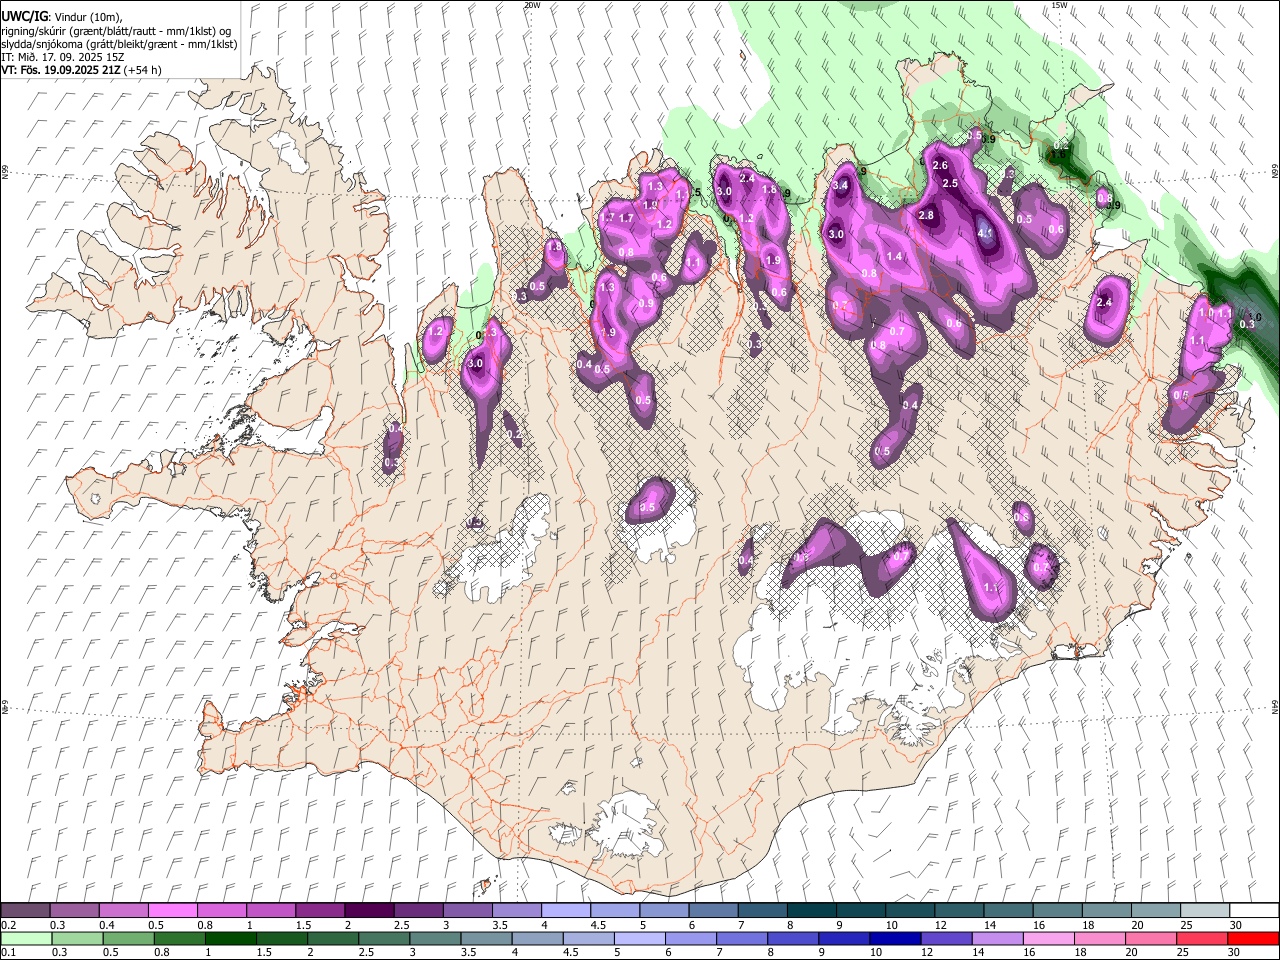Click the light gray swatch between 25 and 30

(1203, 911)
